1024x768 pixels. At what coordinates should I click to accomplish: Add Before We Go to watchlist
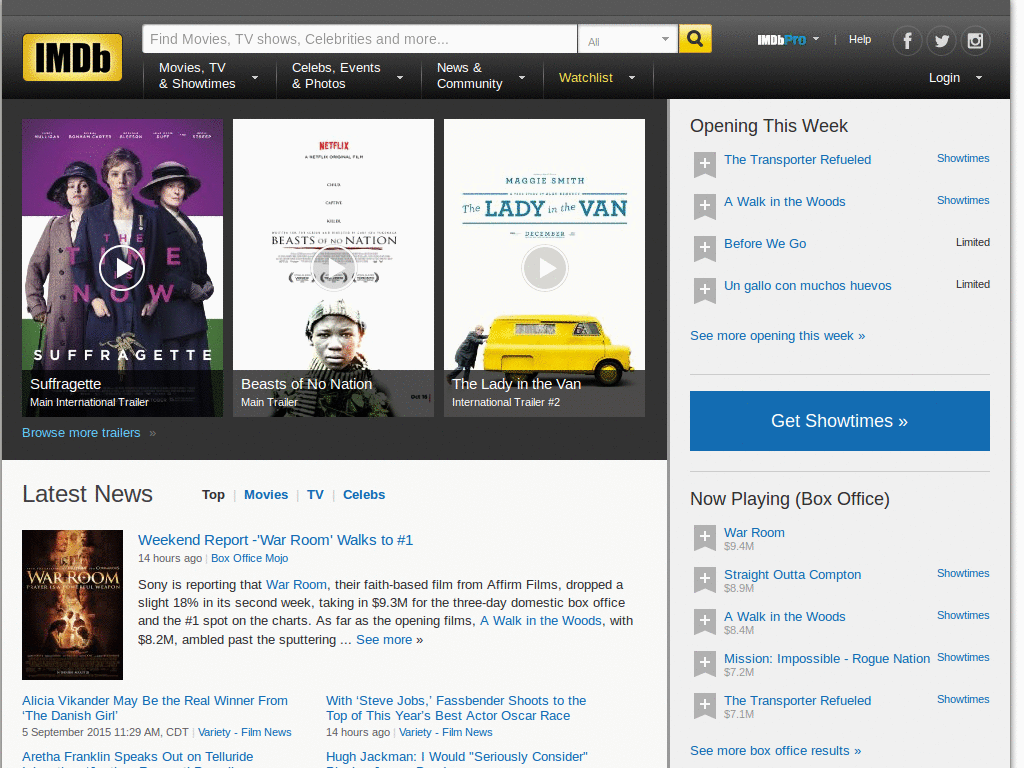point(705,248)
